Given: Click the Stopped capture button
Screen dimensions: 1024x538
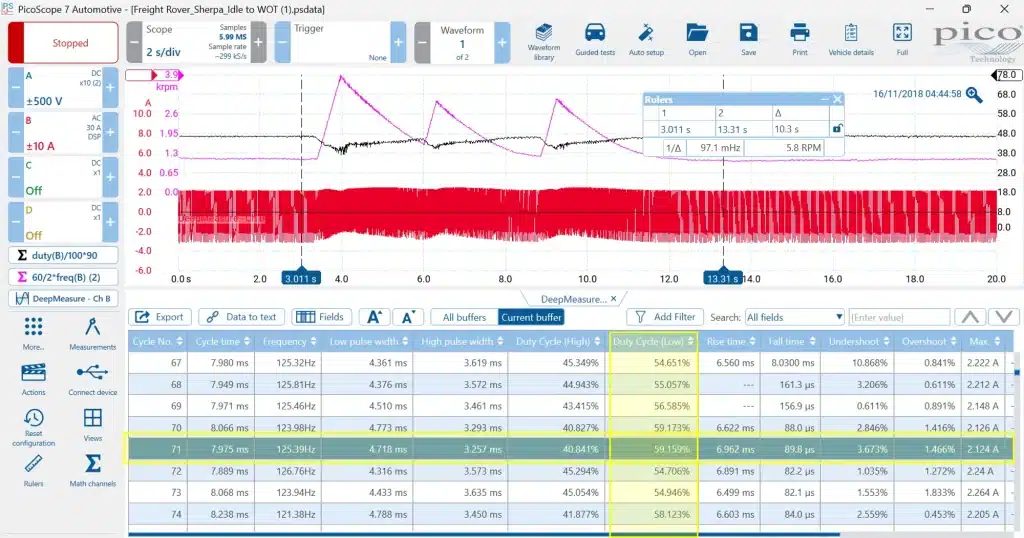Looking at the screenshot, I should pyautogui.click(x=63, y=42).
